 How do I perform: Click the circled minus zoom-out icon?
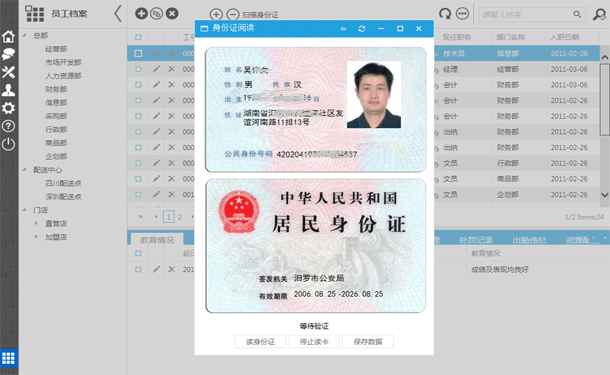pos(233,15)
